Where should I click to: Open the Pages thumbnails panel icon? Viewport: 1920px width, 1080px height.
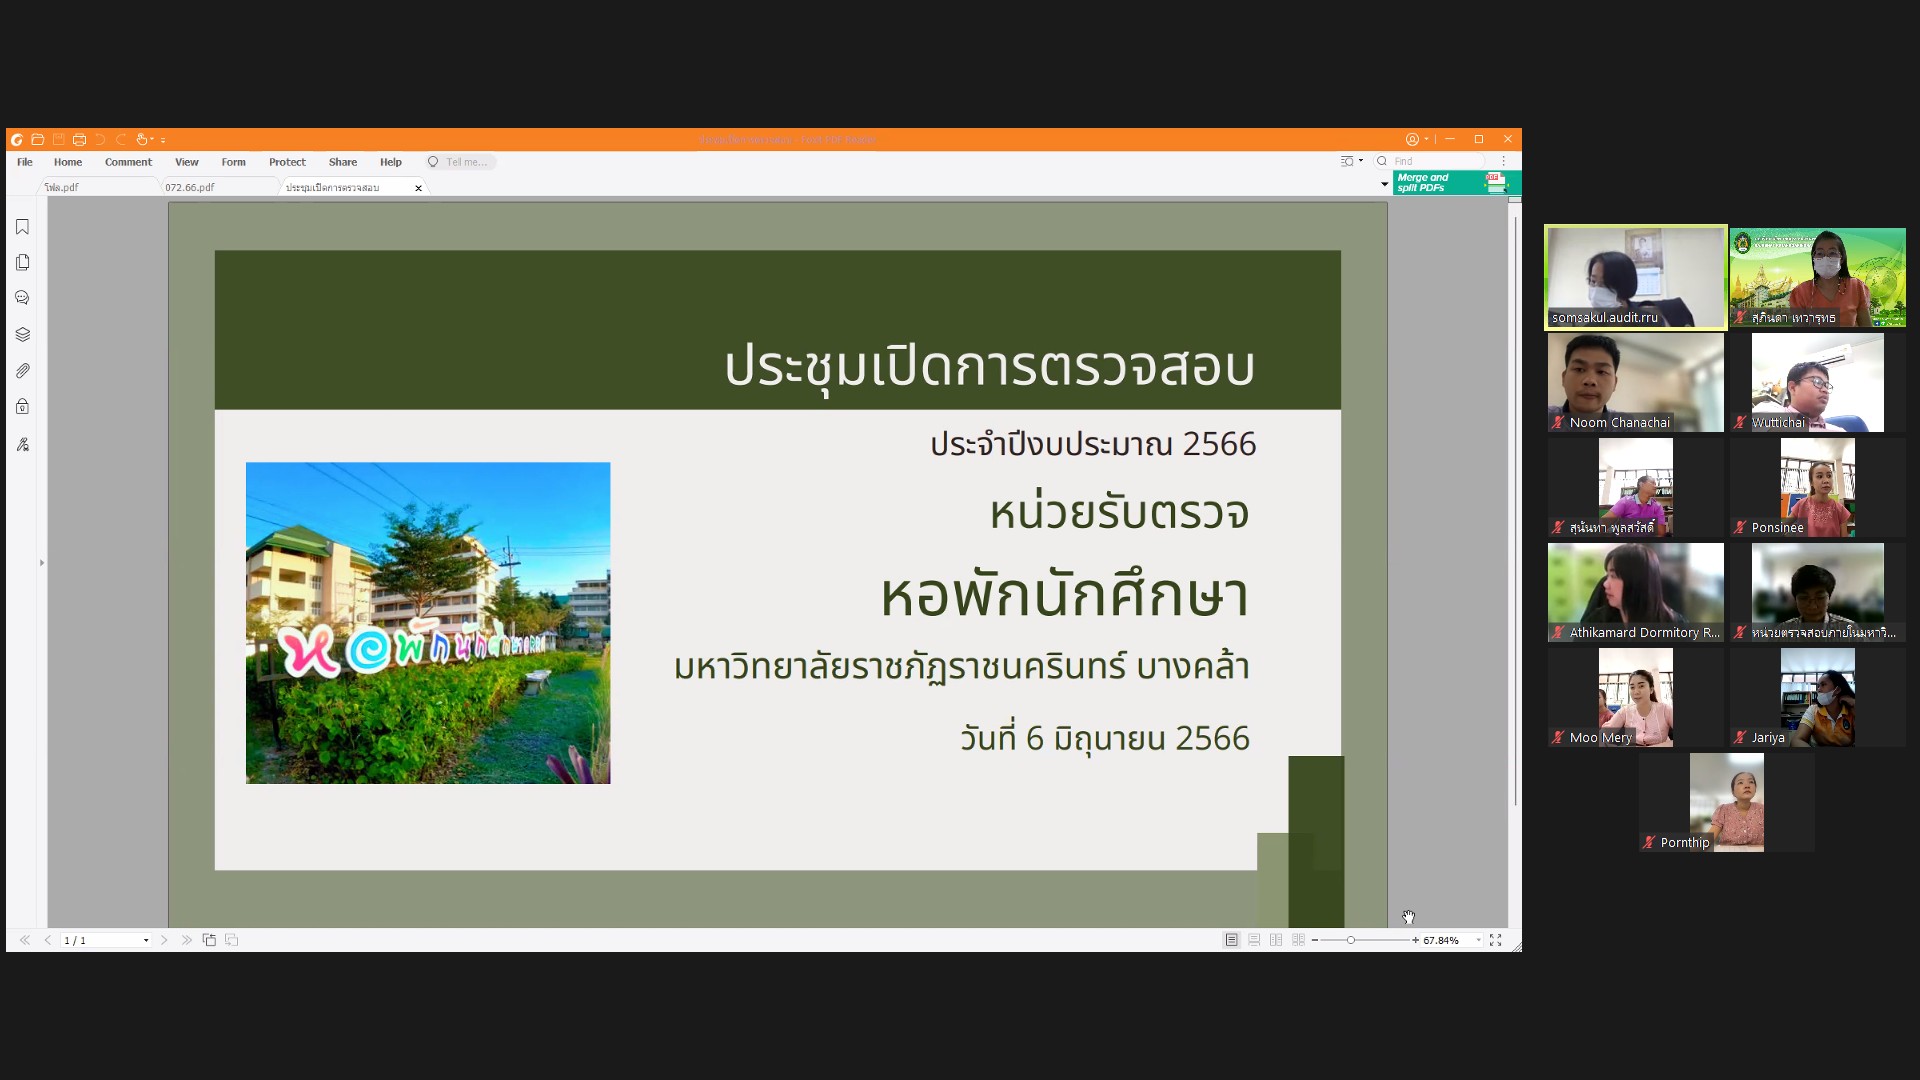click(22, 262)
